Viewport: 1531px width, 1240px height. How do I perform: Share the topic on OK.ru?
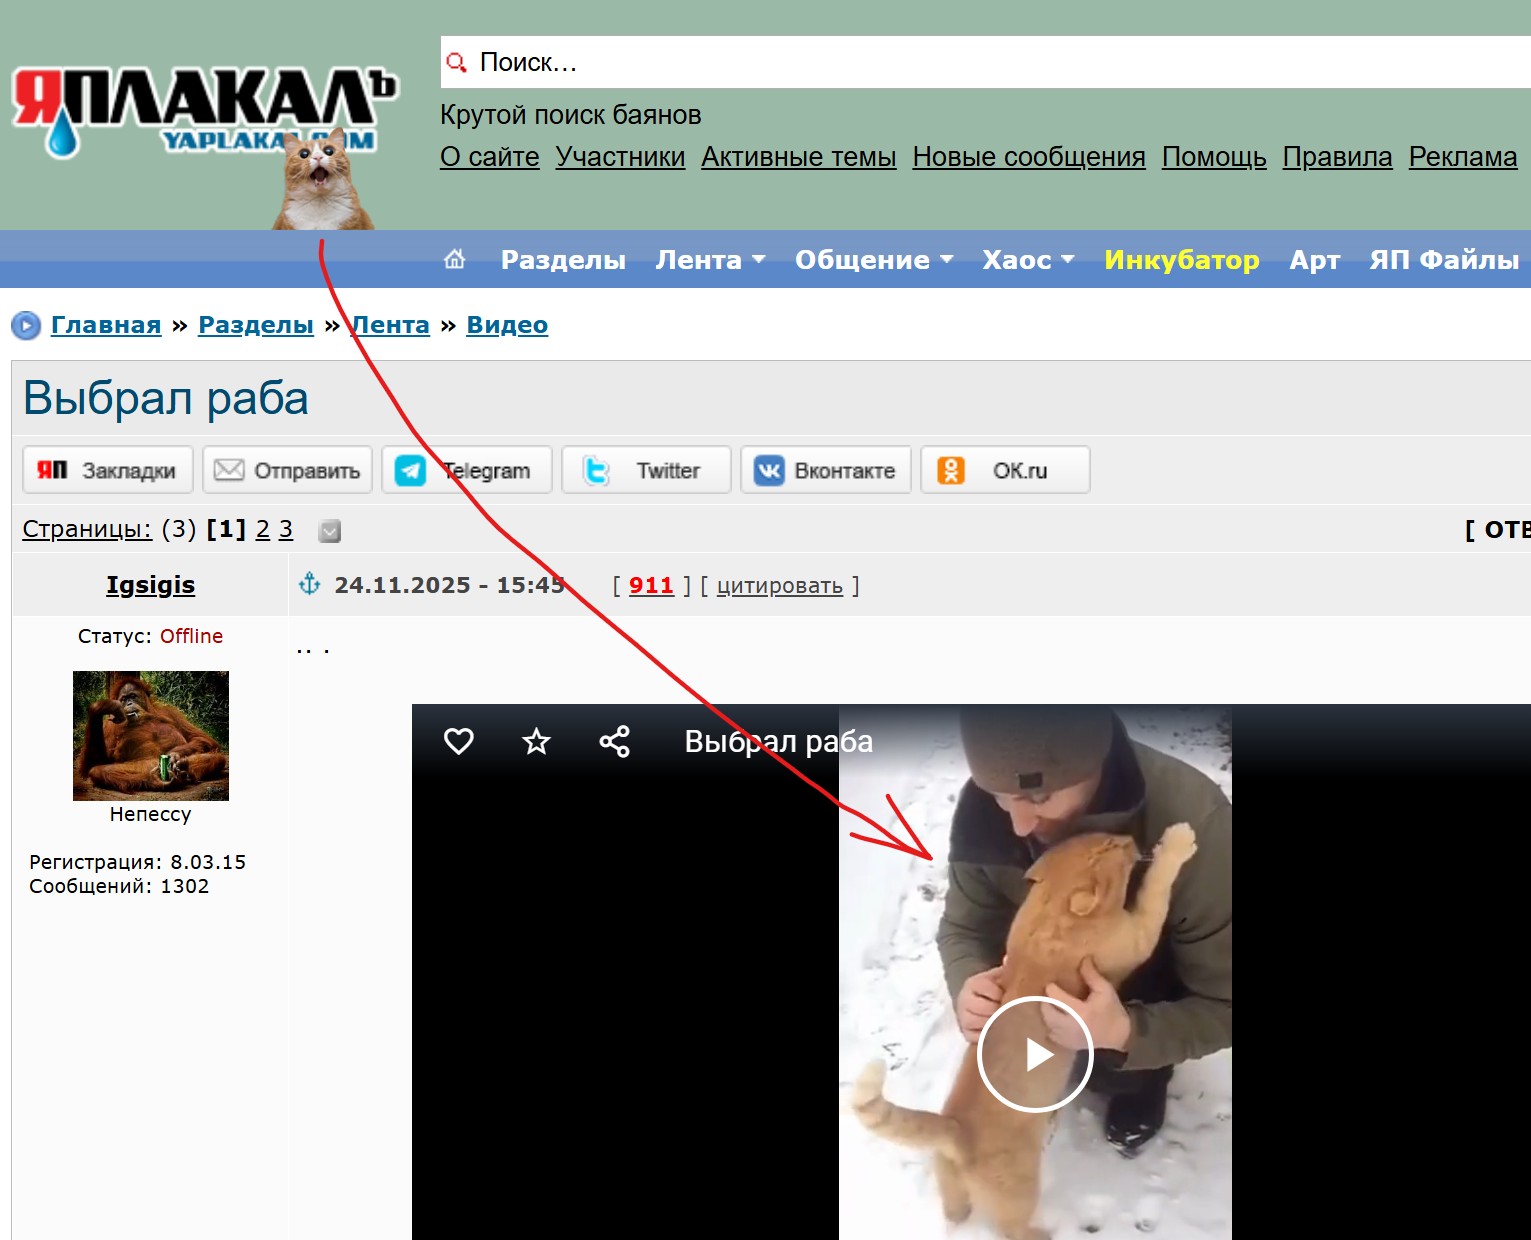click(x=1004, y=470)
